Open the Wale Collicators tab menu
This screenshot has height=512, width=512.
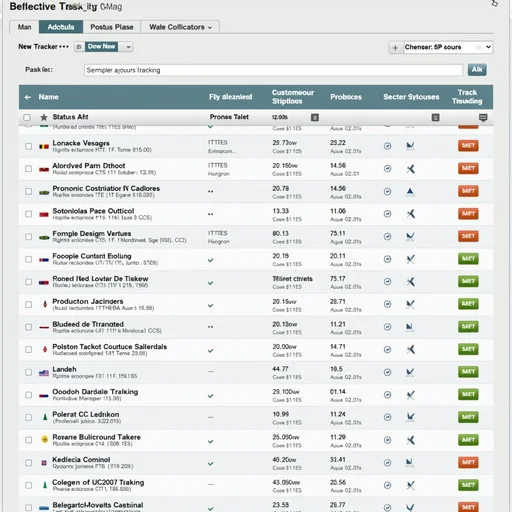click(180, 27)
